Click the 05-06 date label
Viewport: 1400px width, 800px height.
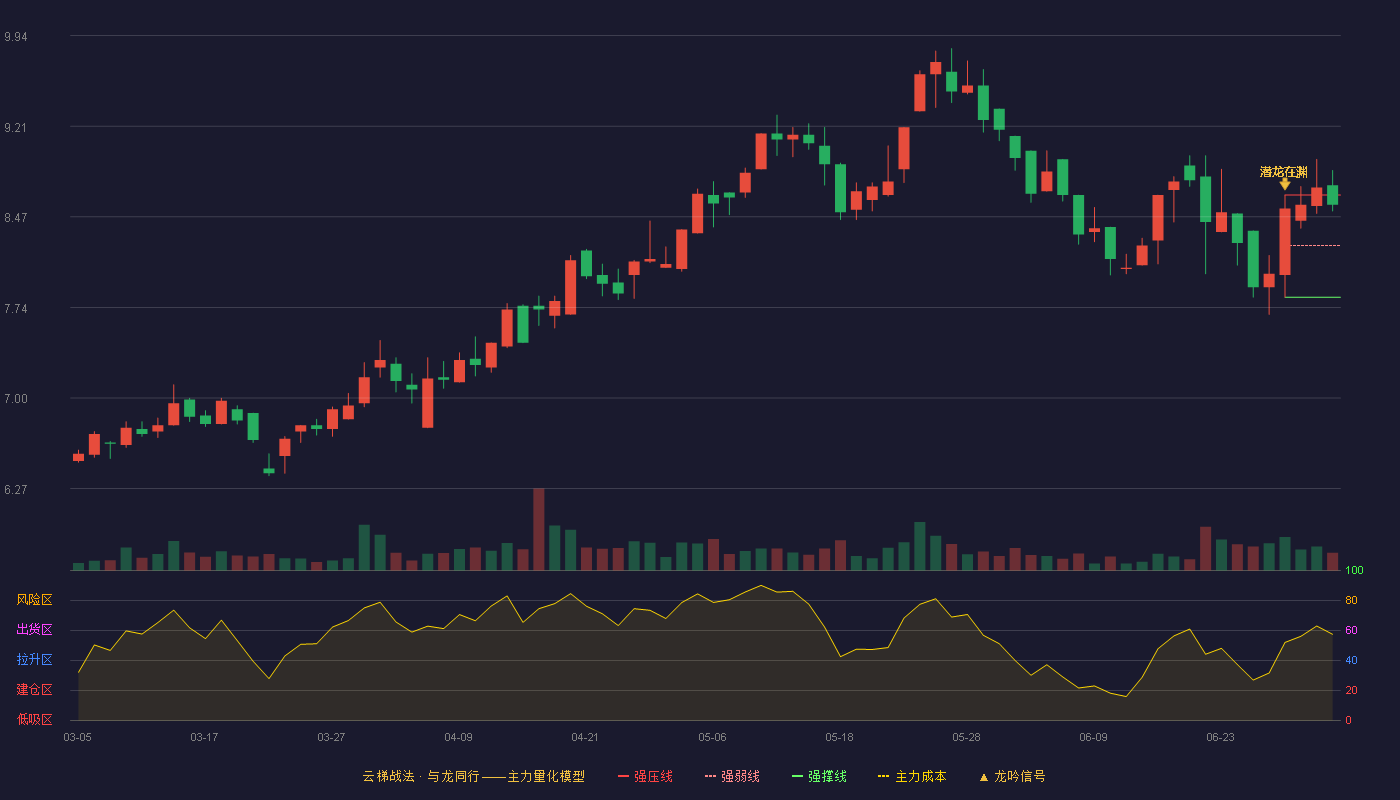tap(712, 737)
